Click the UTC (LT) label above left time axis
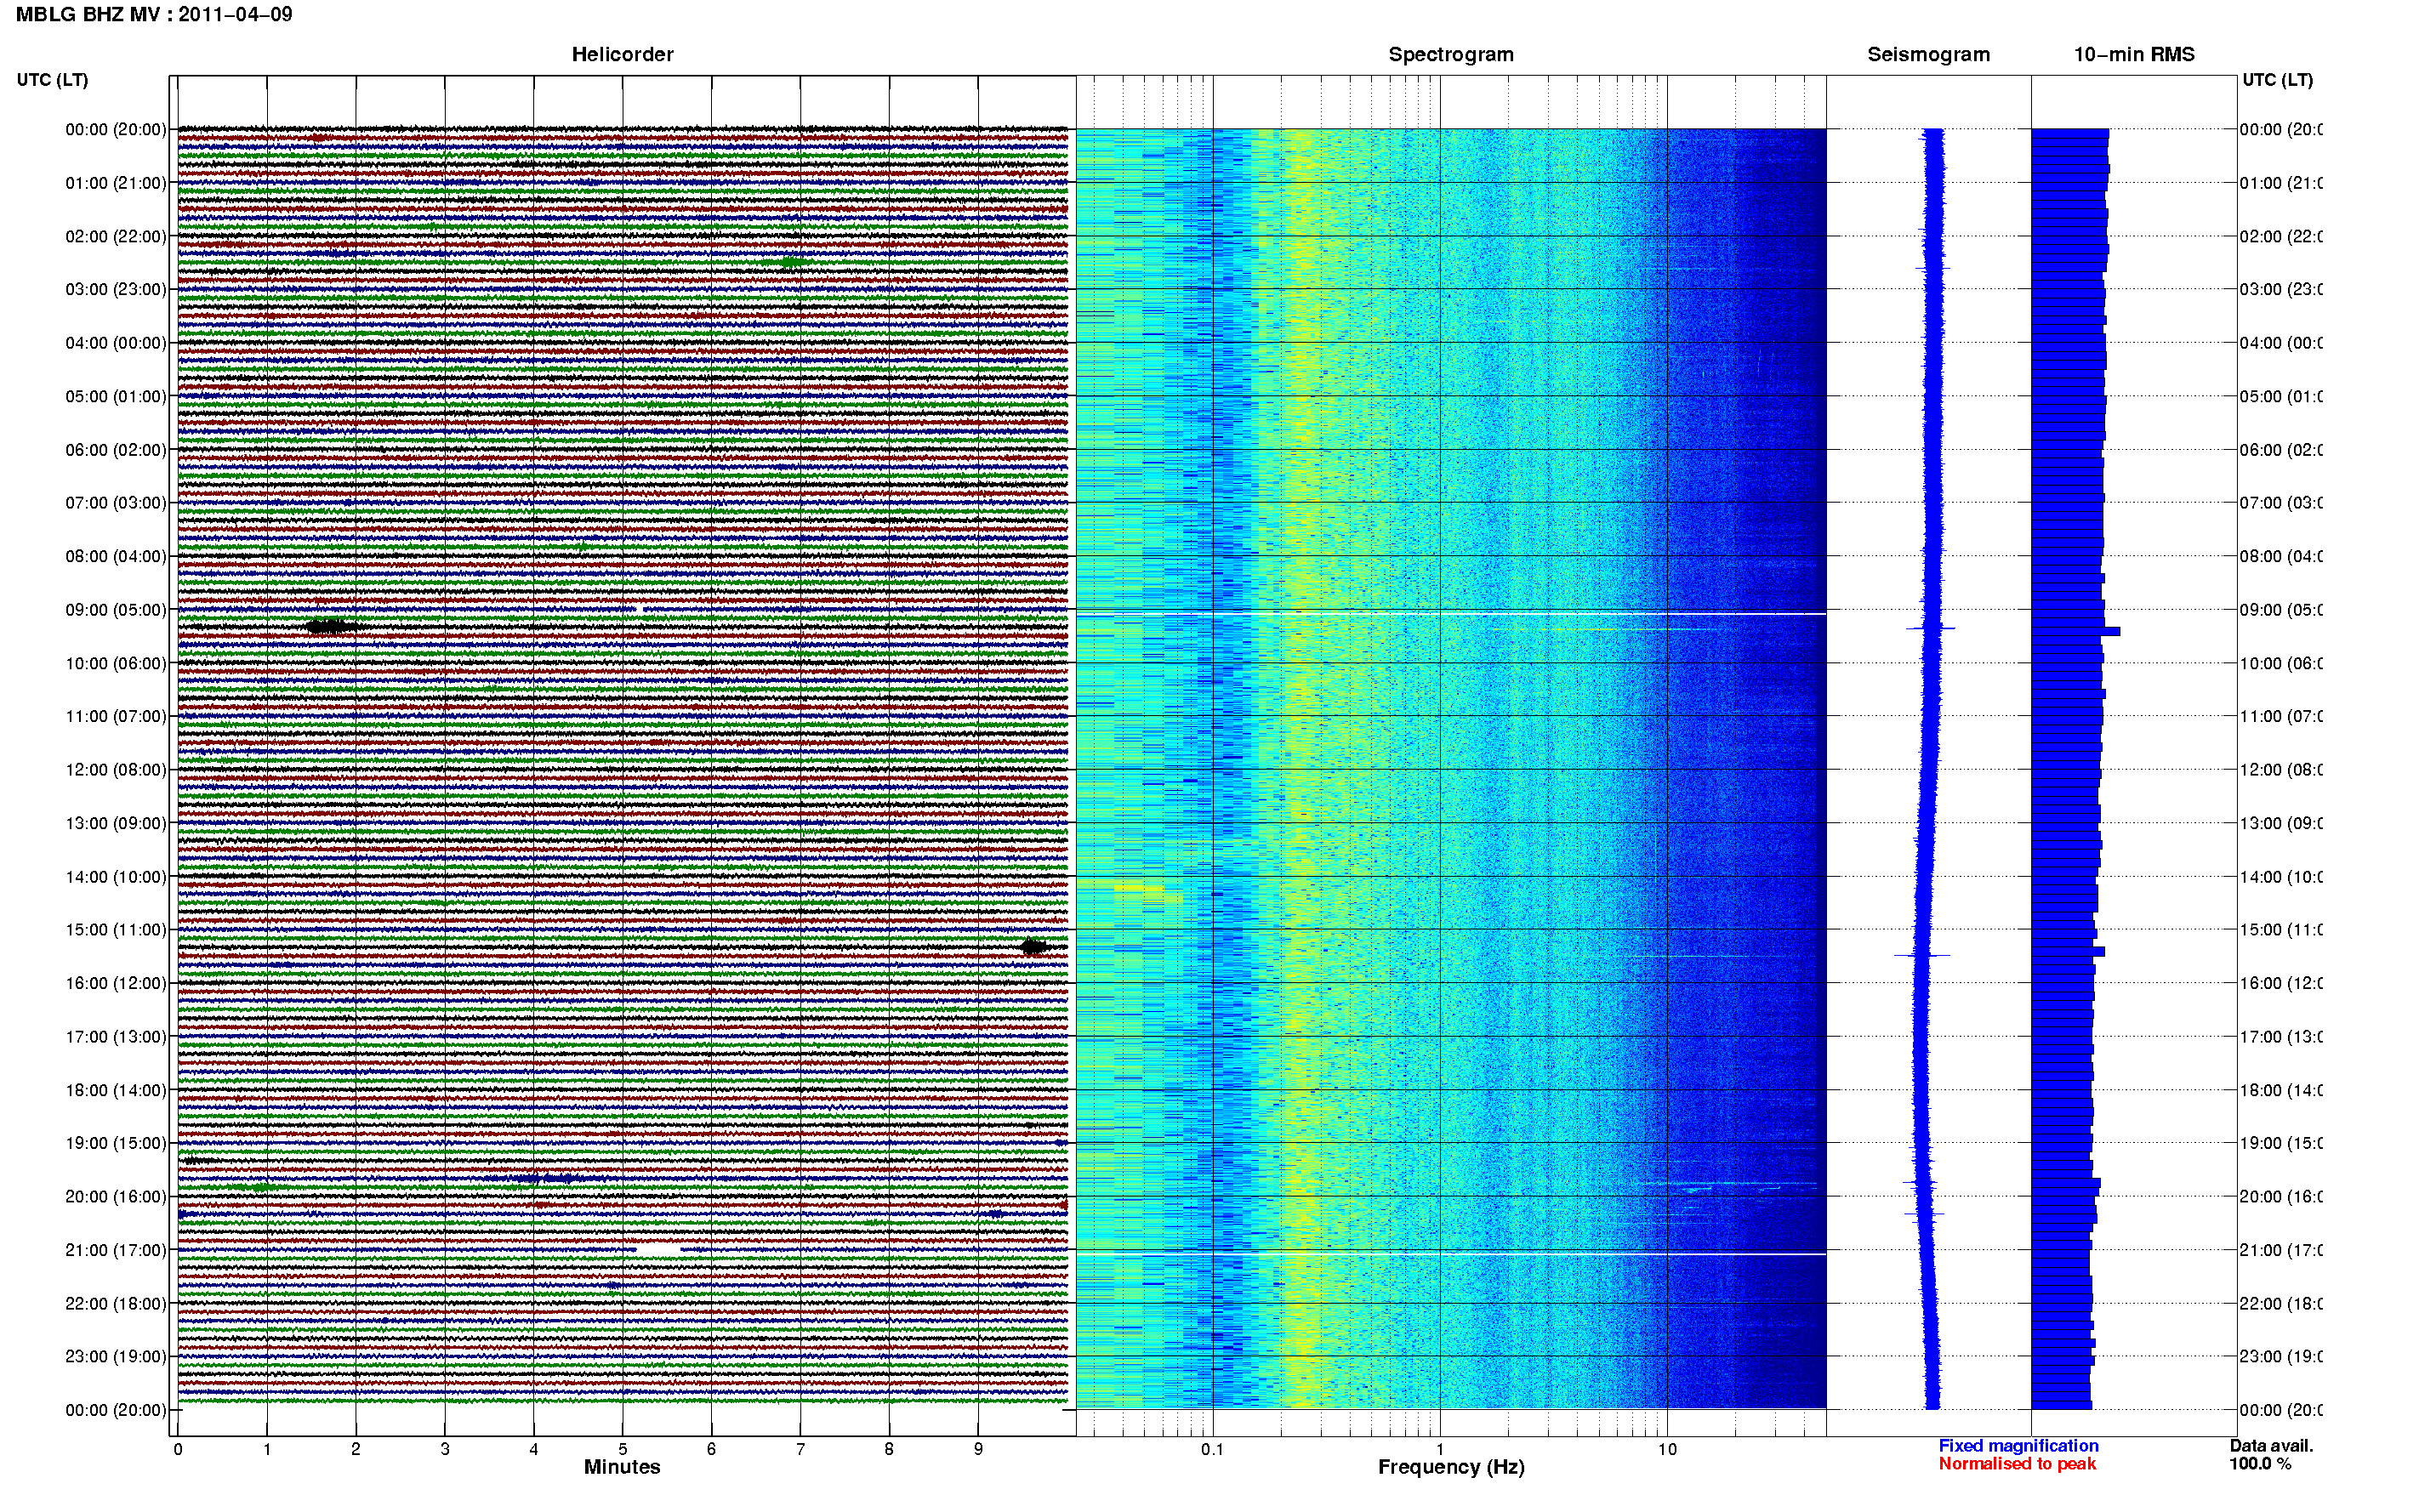 (52, 80)
